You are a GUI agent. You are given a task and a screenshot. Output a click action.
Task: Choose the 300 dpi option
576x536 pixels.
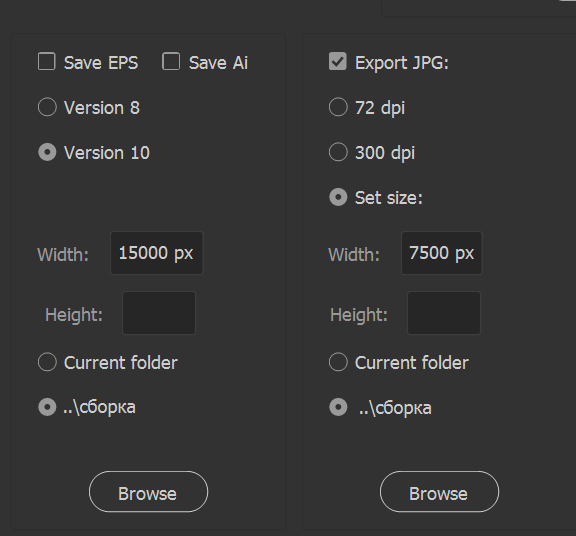(338, 152)
